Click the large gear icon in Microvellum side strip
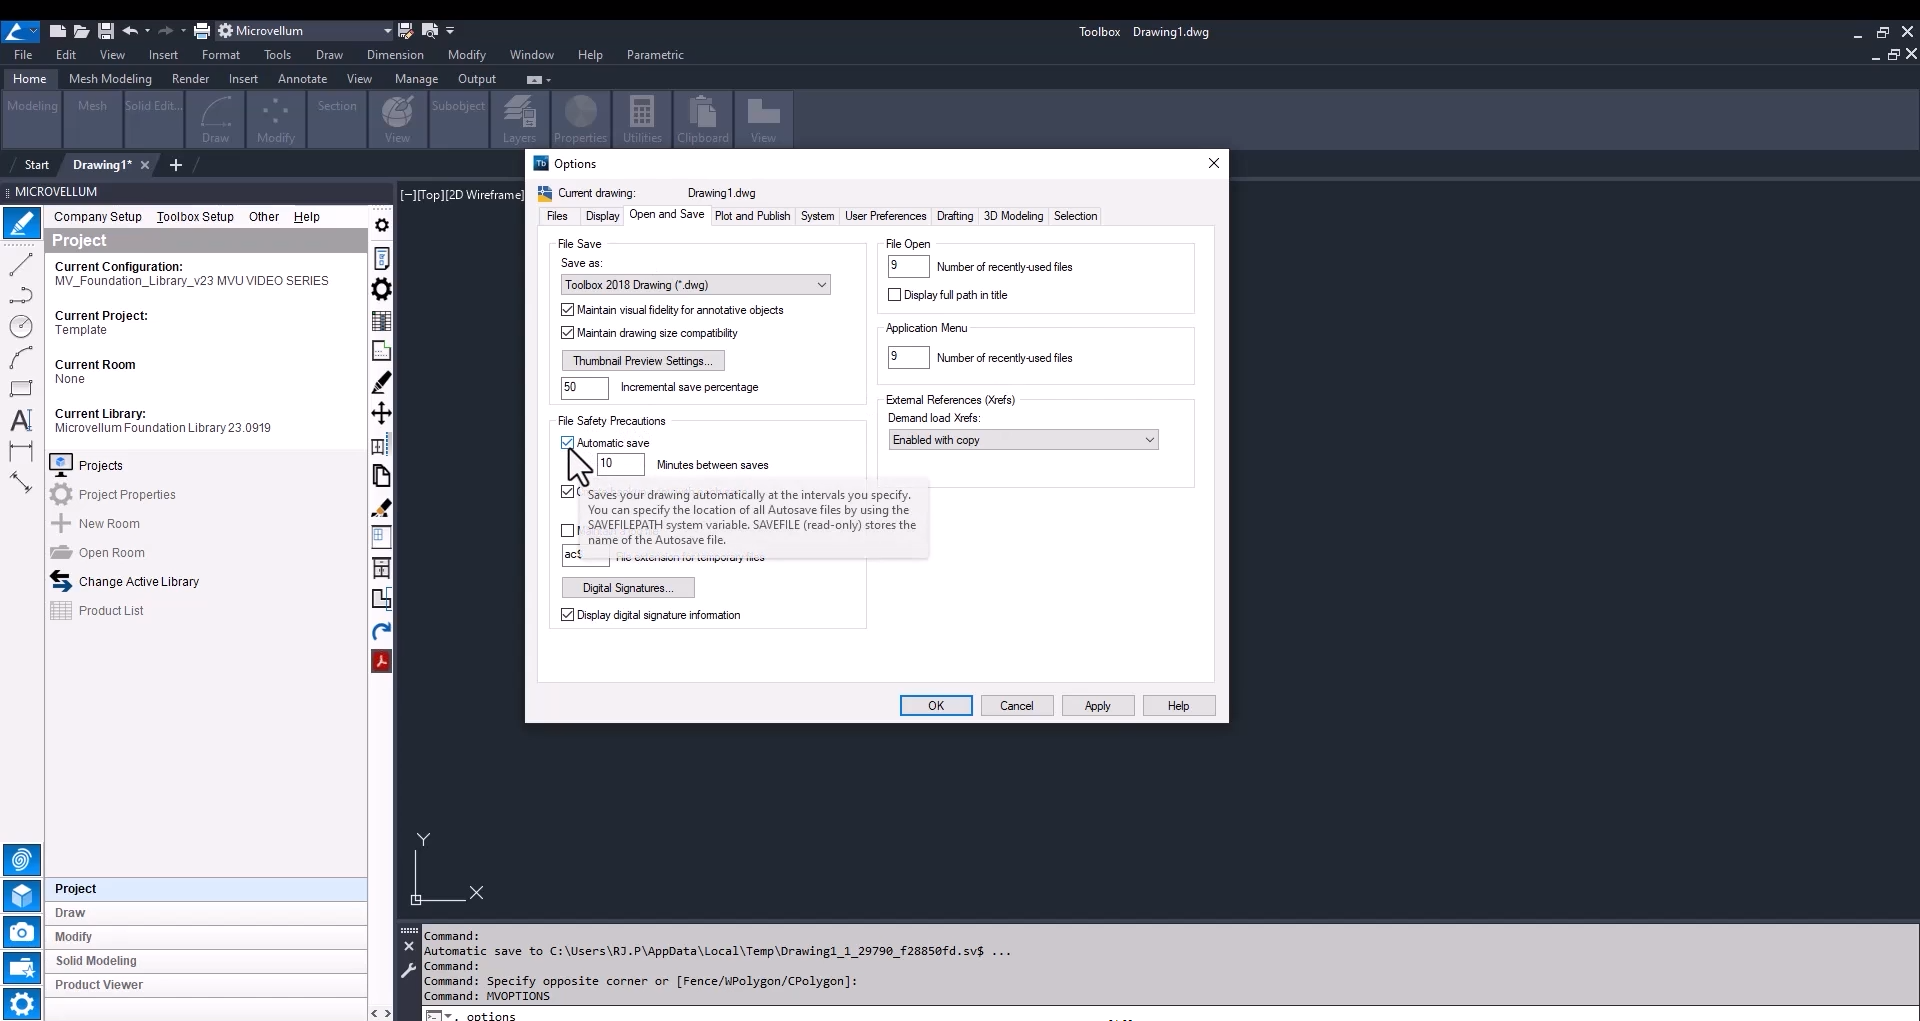 point(381,289)
